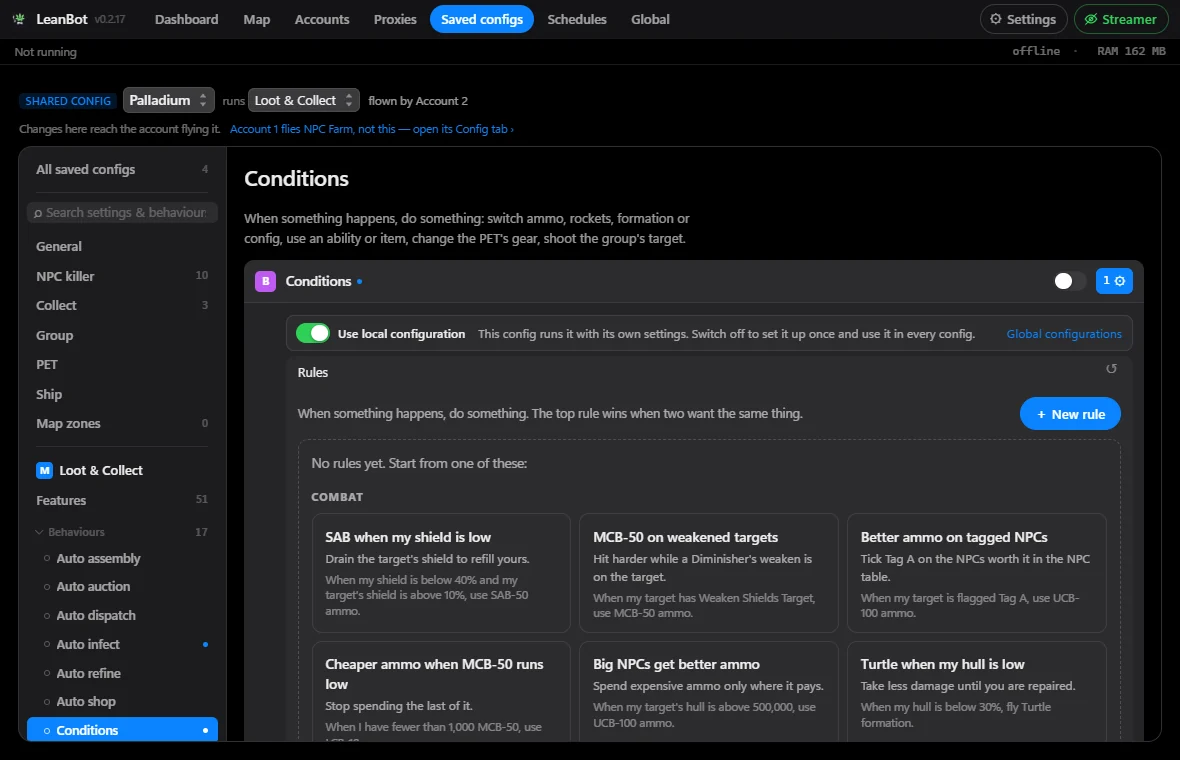Click the reset arrow icon in Rules

[x=1111, y=369]
